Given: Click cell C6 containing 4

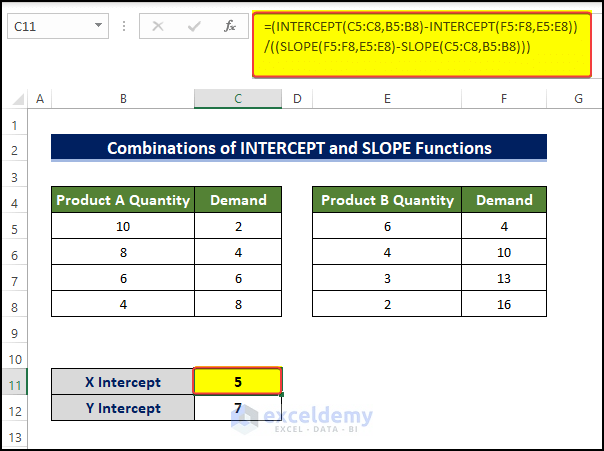Looking at the screenshot, I should pos(238,252).
